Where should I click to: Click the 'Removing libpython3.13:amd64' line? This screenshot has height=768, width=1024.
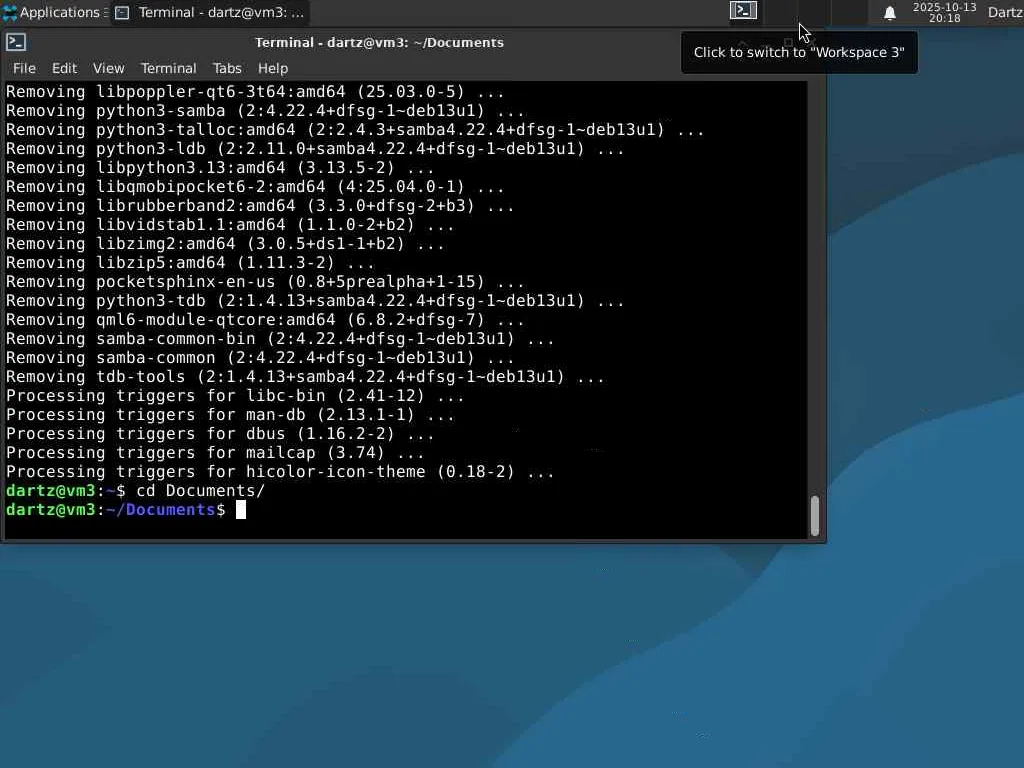click(220, 167)
